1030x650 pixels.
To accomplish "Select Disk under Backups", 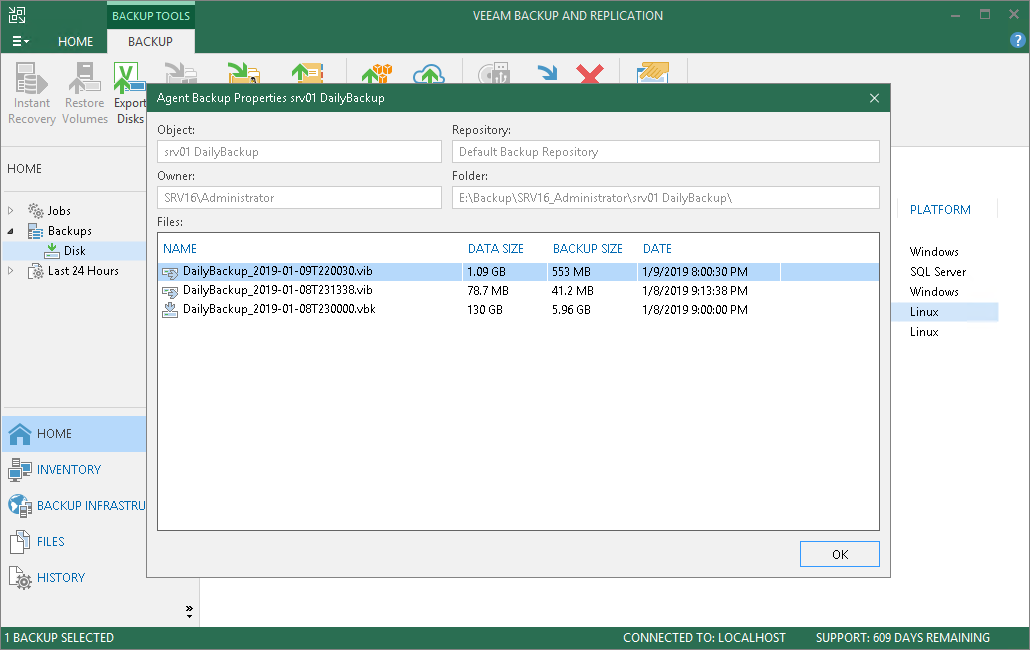I will (x=74, y=251).
